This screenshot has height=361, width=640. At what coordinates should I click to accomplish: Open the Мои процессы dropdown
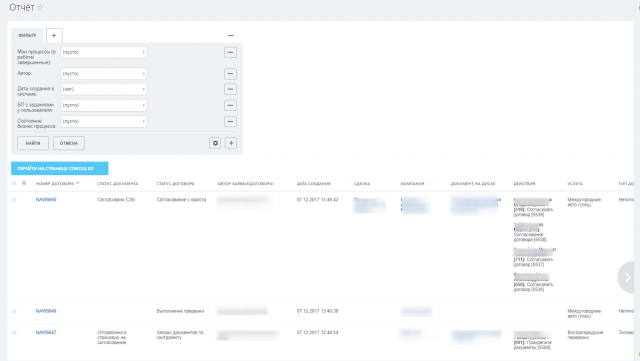coord(104,52)
